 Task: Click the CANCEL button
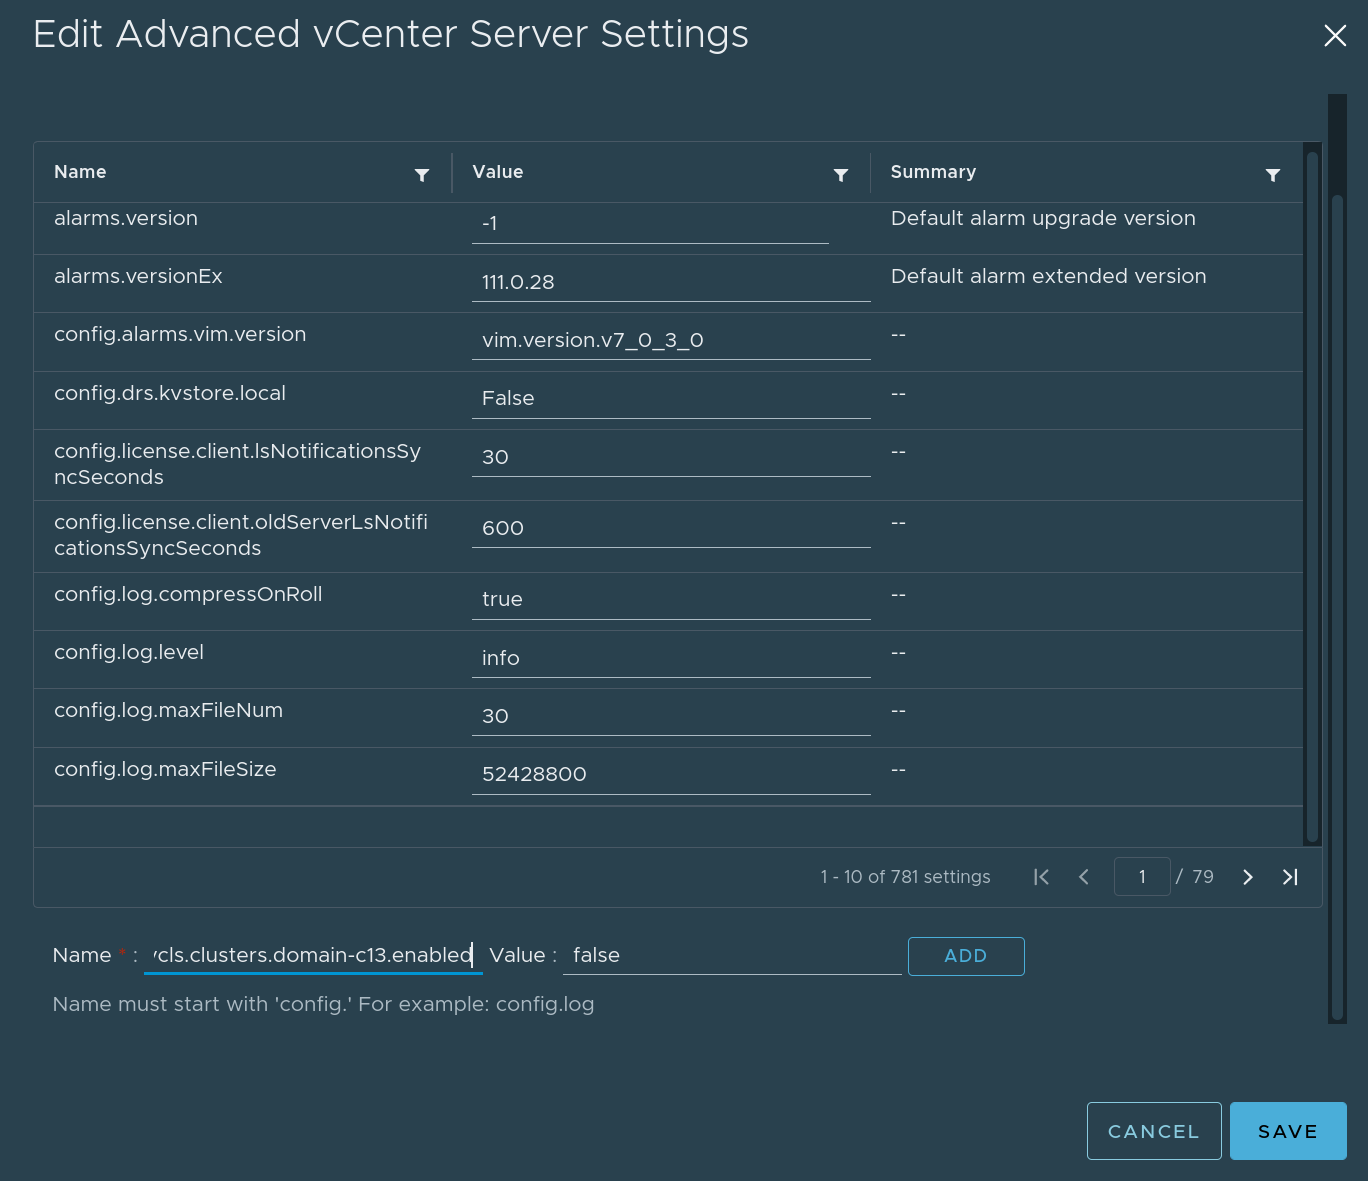[1154, 1131]
